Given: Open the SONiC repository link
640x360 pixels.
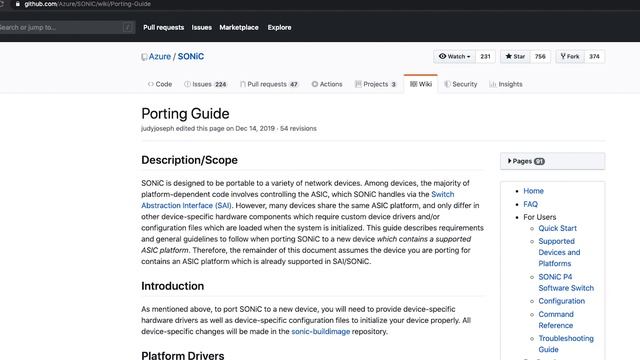Looking at the screenshot, I should (191, 56).
